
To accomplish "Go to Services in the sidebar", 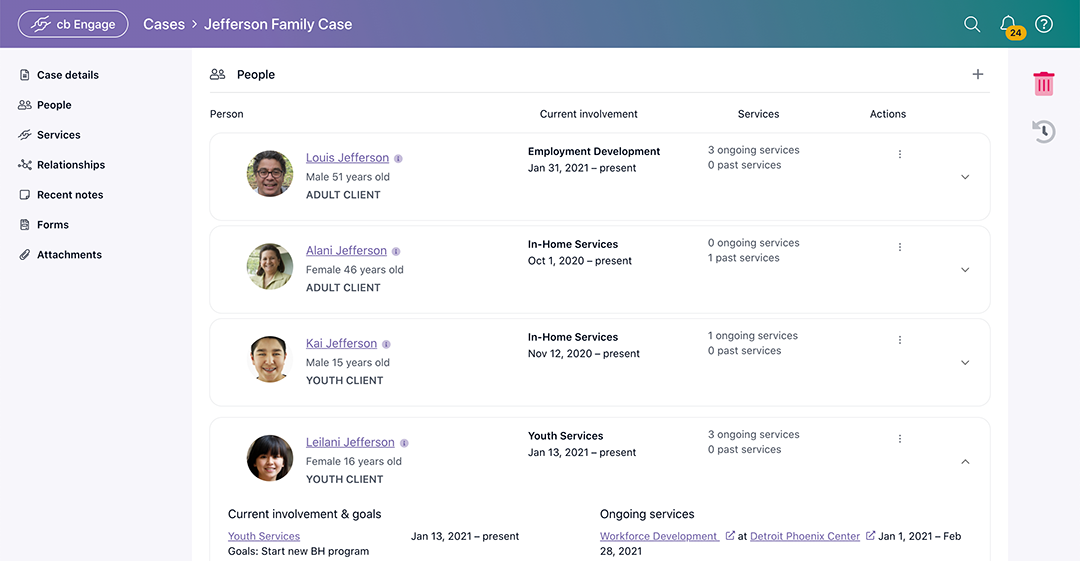I will [x=58, y=135].
